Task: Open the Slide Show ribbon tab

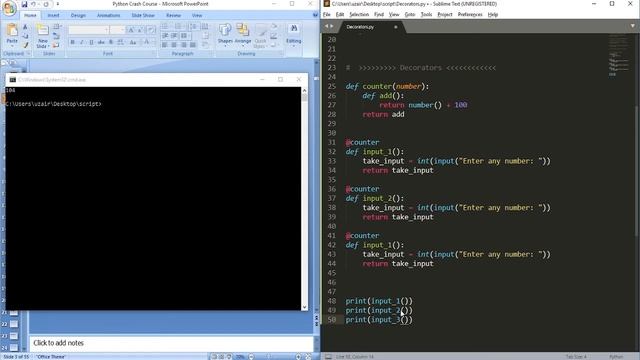Action: tap(143, 16)
